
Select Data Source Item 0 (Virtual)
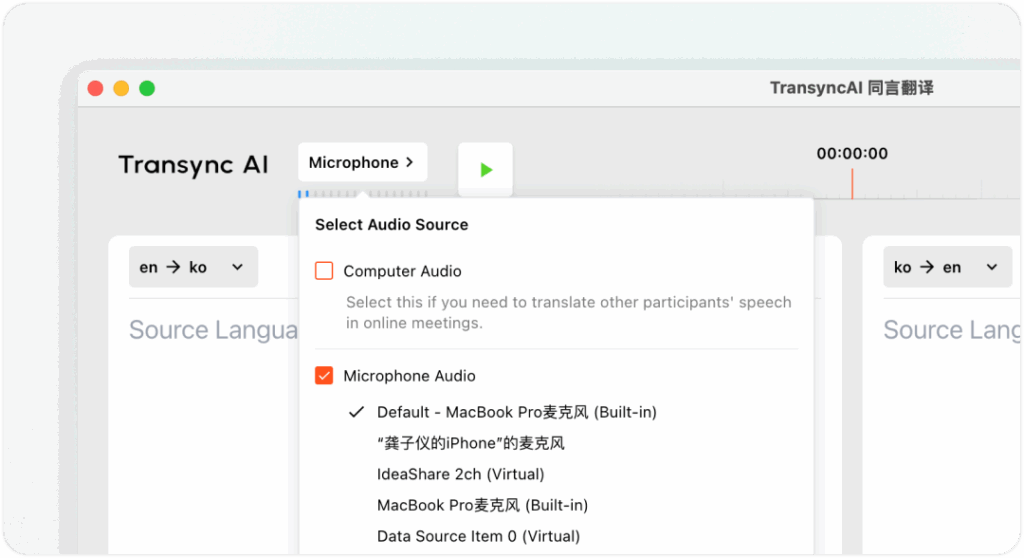tap(478, 536)
